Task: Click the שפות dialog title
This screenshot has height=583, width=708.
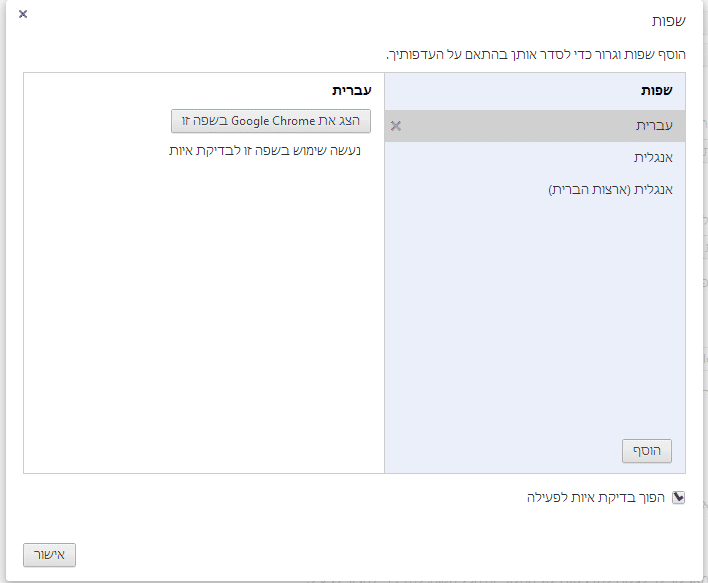Action: [x=669, y=21]
